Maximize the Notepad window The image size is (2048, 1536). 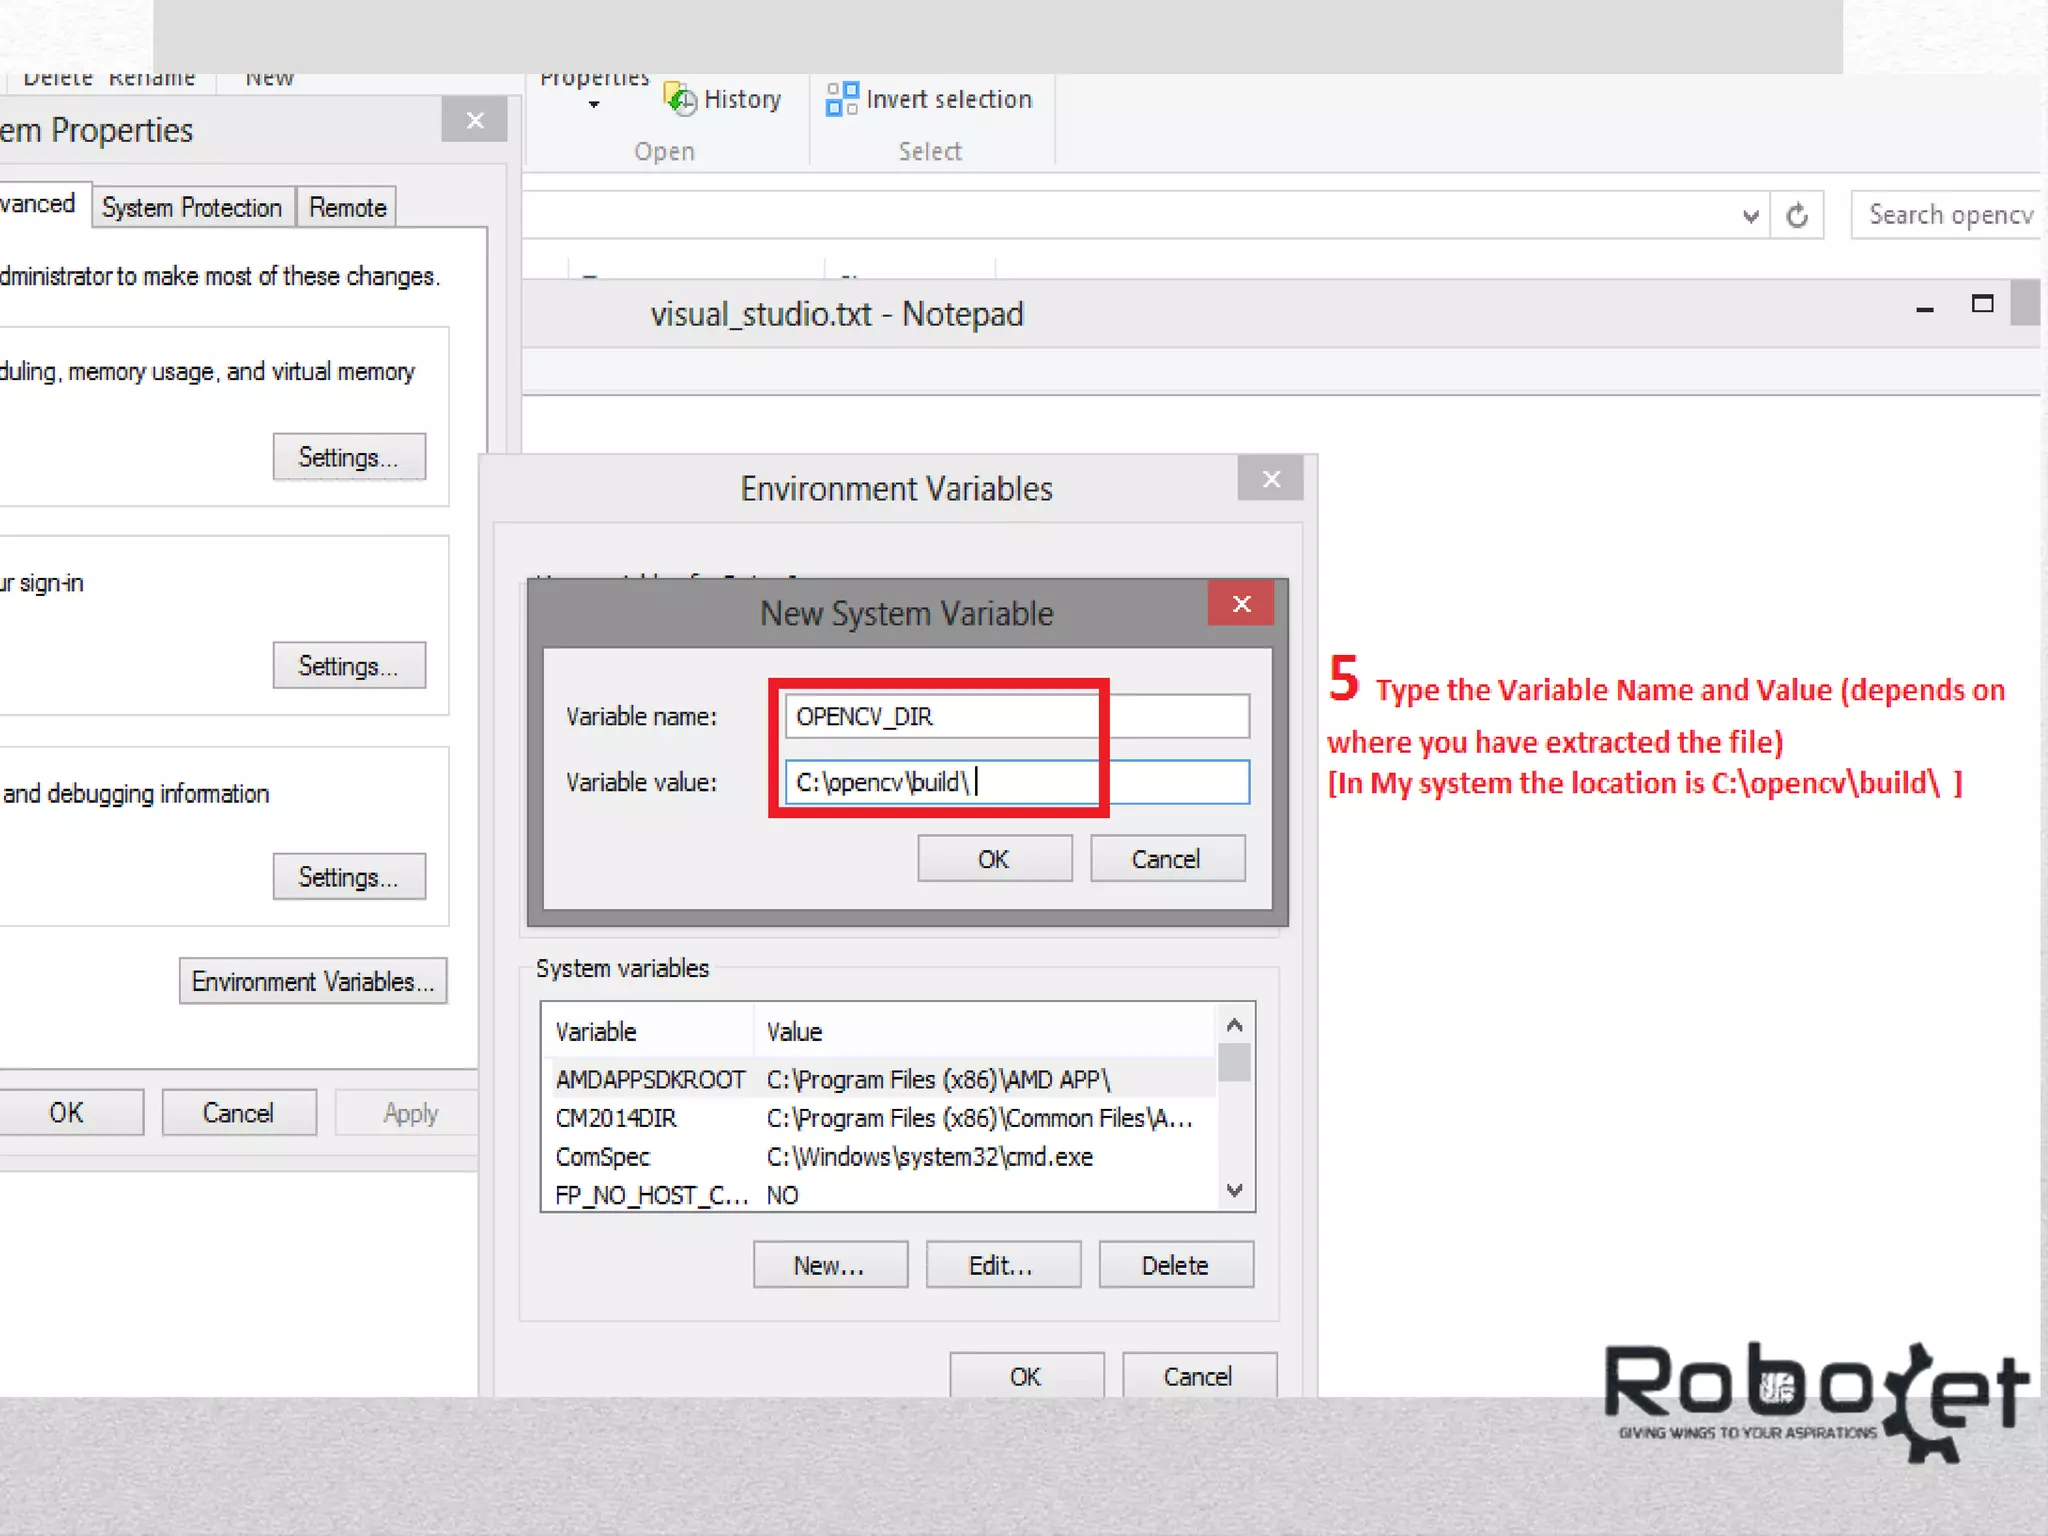(1982, 305)
